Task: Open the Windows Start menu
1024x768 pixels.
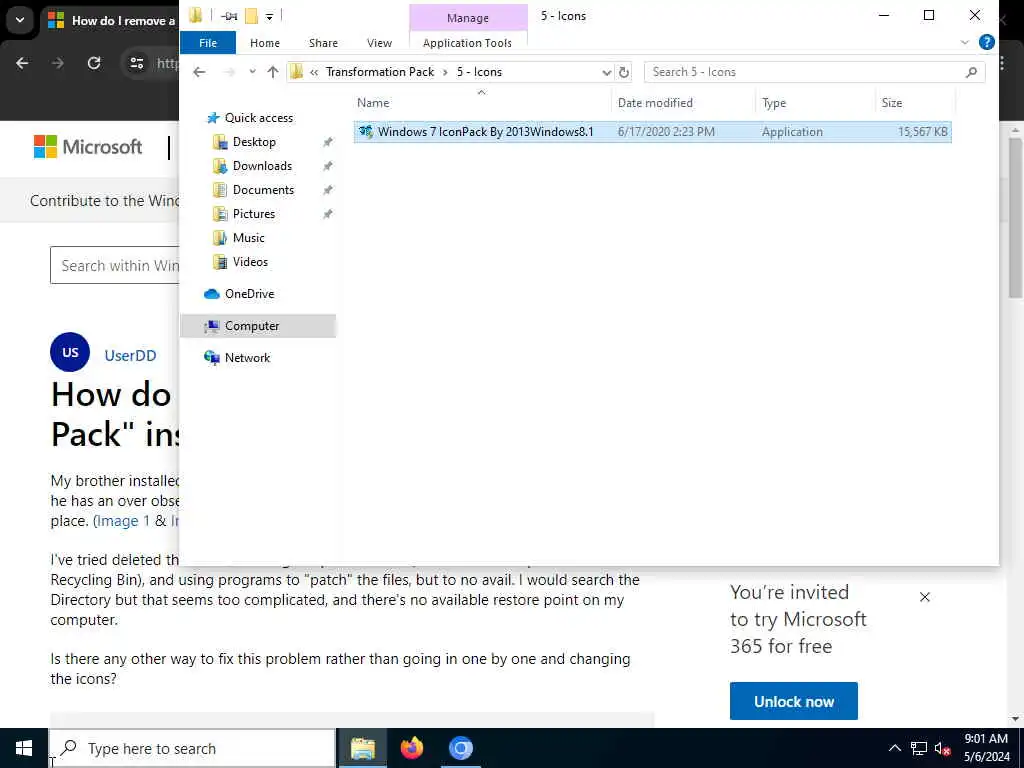Action: coord(24,748)
